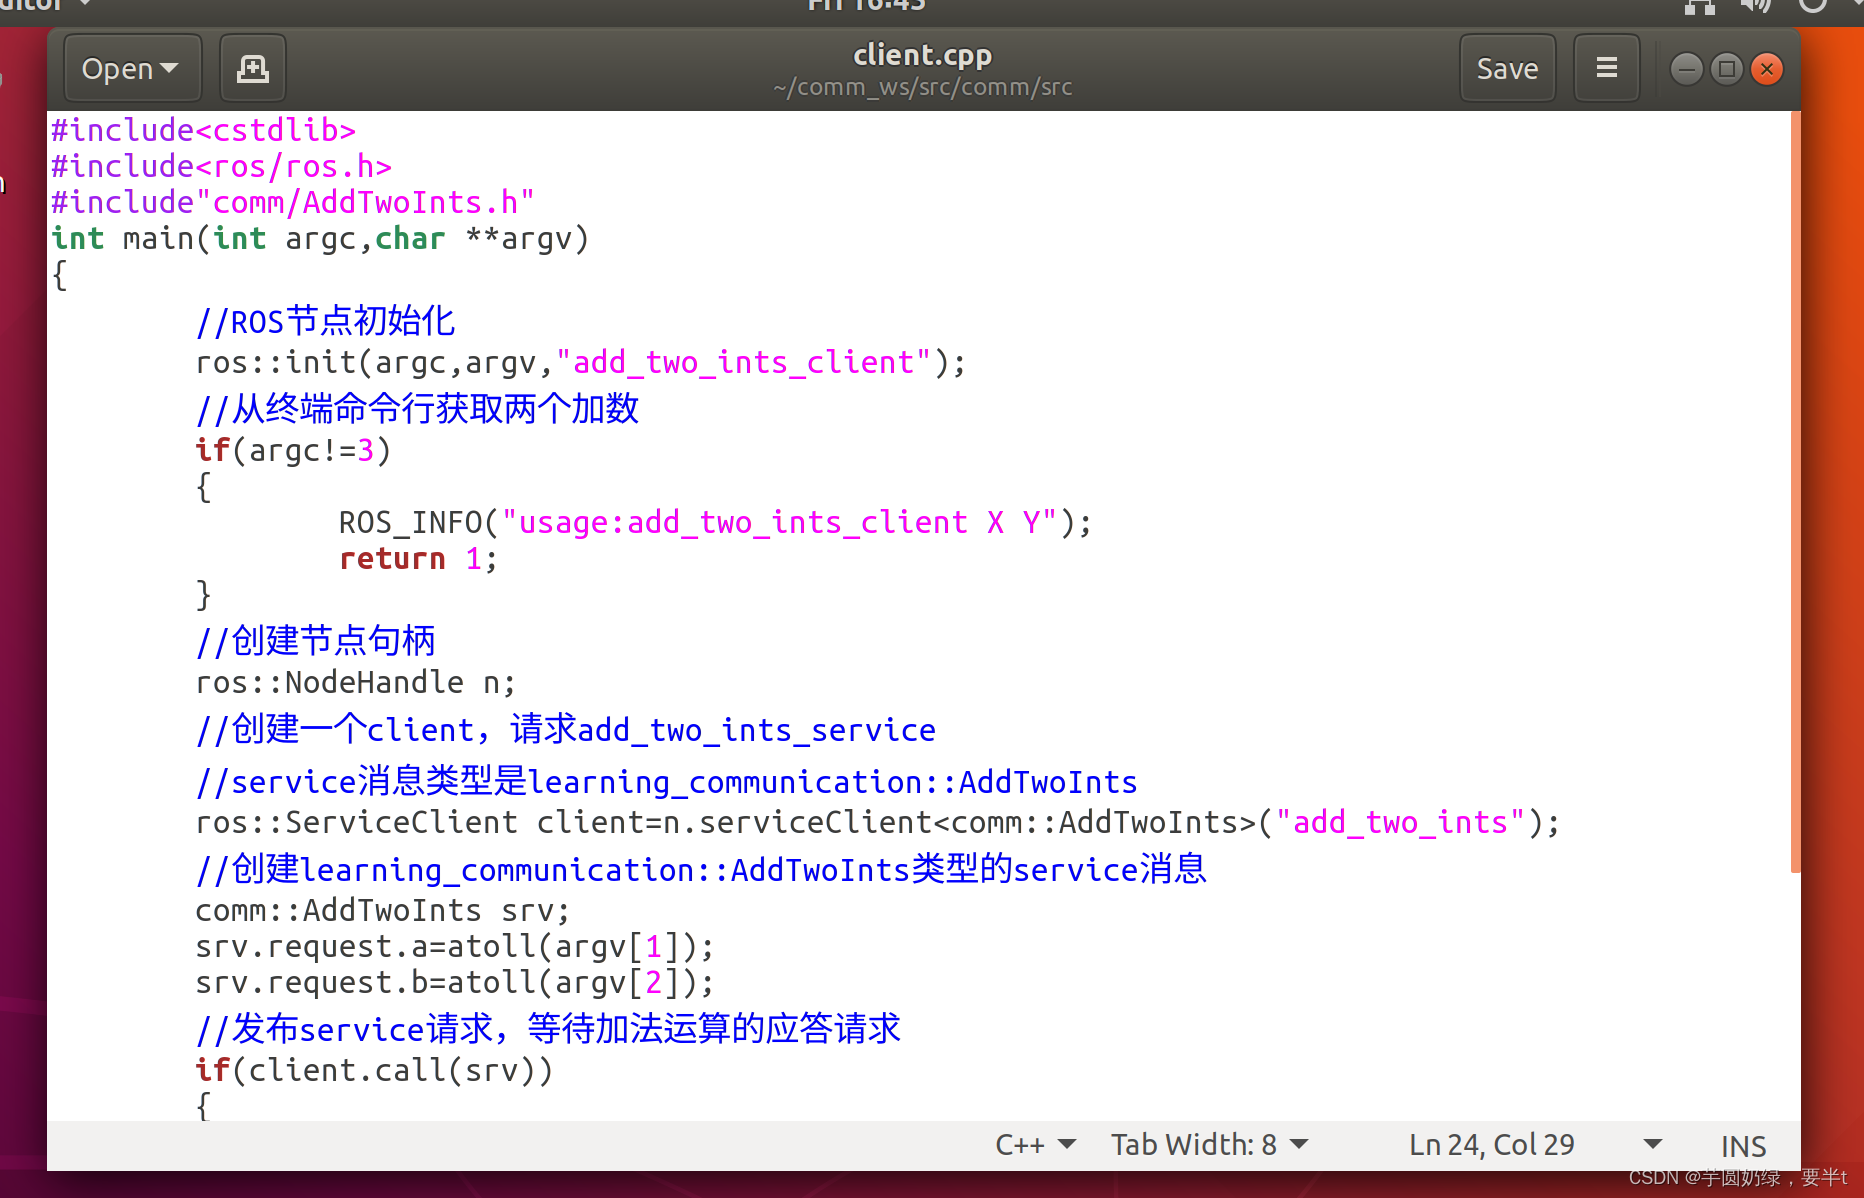Click the vertical scrollbar of the editor

[x=1795, y=490]
